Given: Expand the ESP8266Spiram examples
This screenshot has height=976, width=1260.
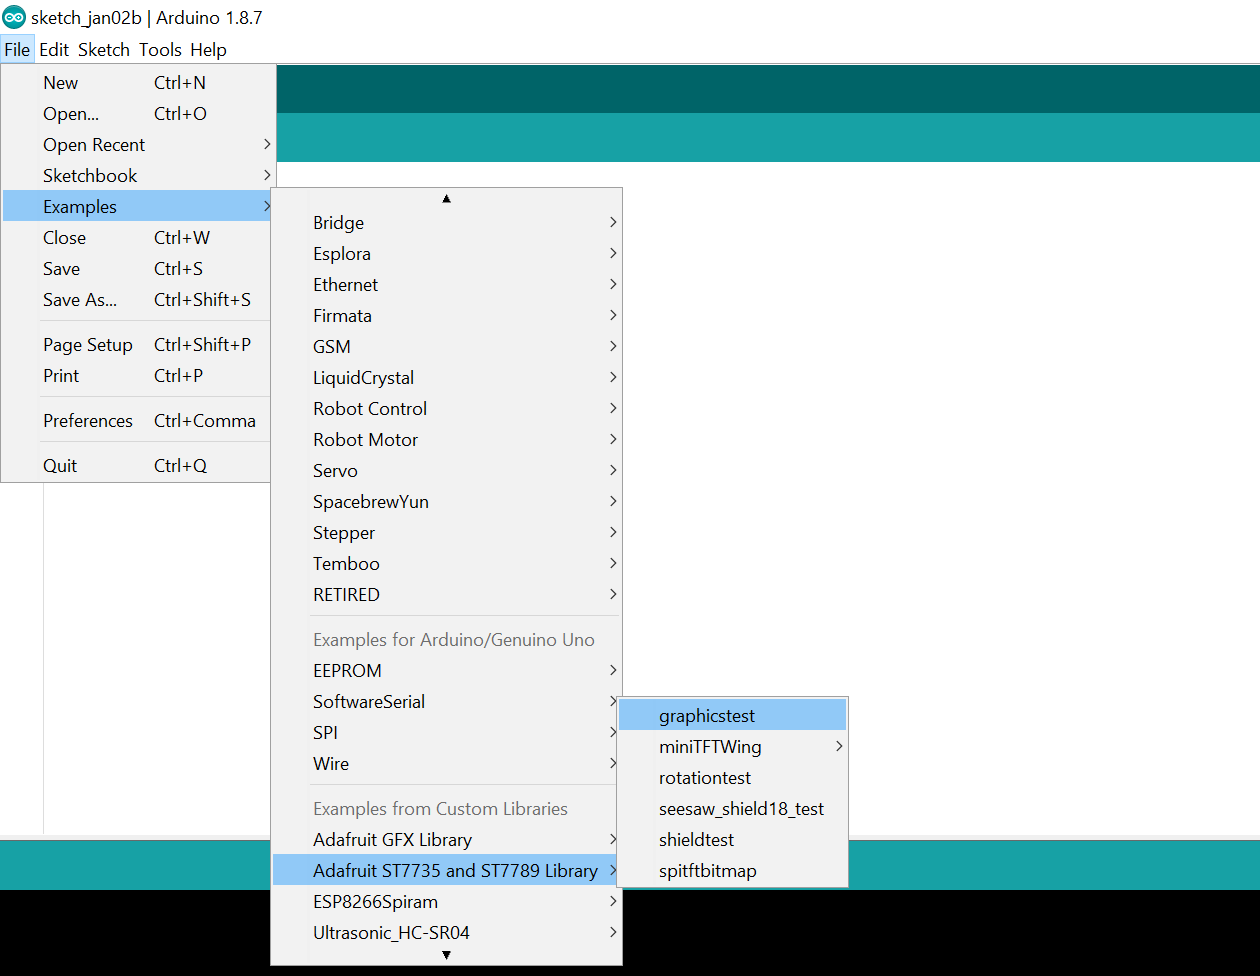Looking at the screenshot, I should pos(375,902).
